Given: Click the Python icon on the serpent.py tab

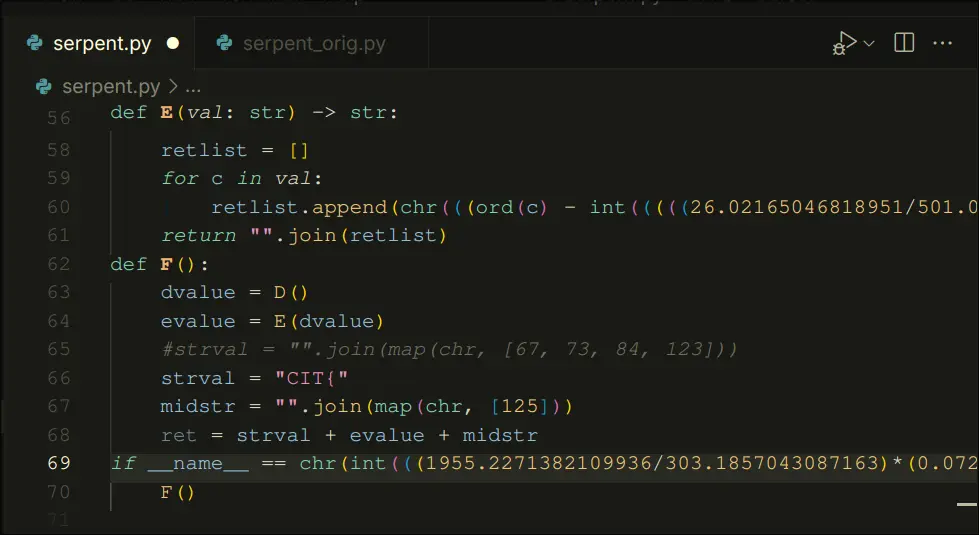Looking at the screenshot, I should (36, 43).
